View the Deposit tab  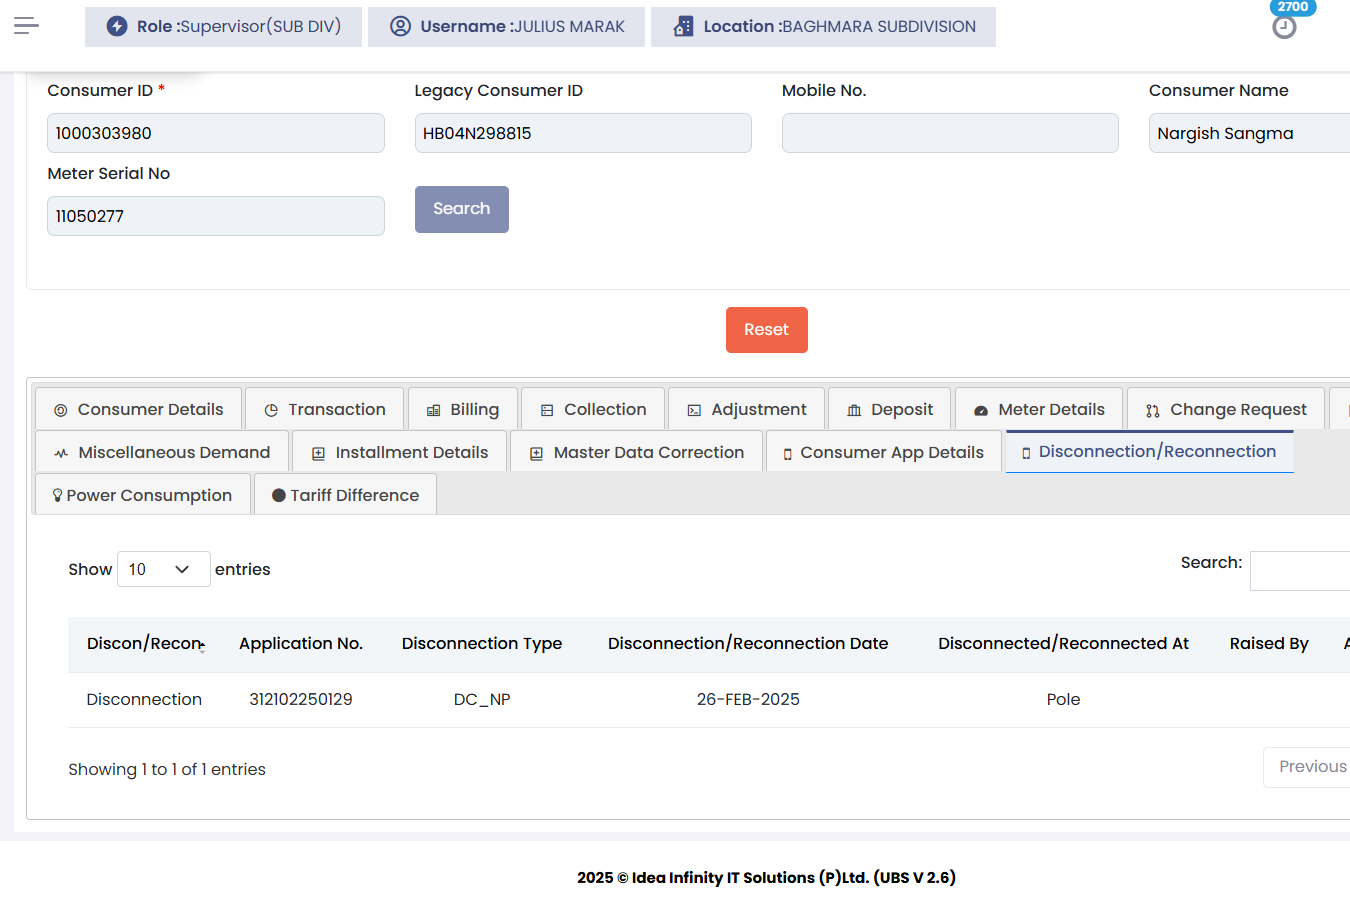tap(890, 409)
